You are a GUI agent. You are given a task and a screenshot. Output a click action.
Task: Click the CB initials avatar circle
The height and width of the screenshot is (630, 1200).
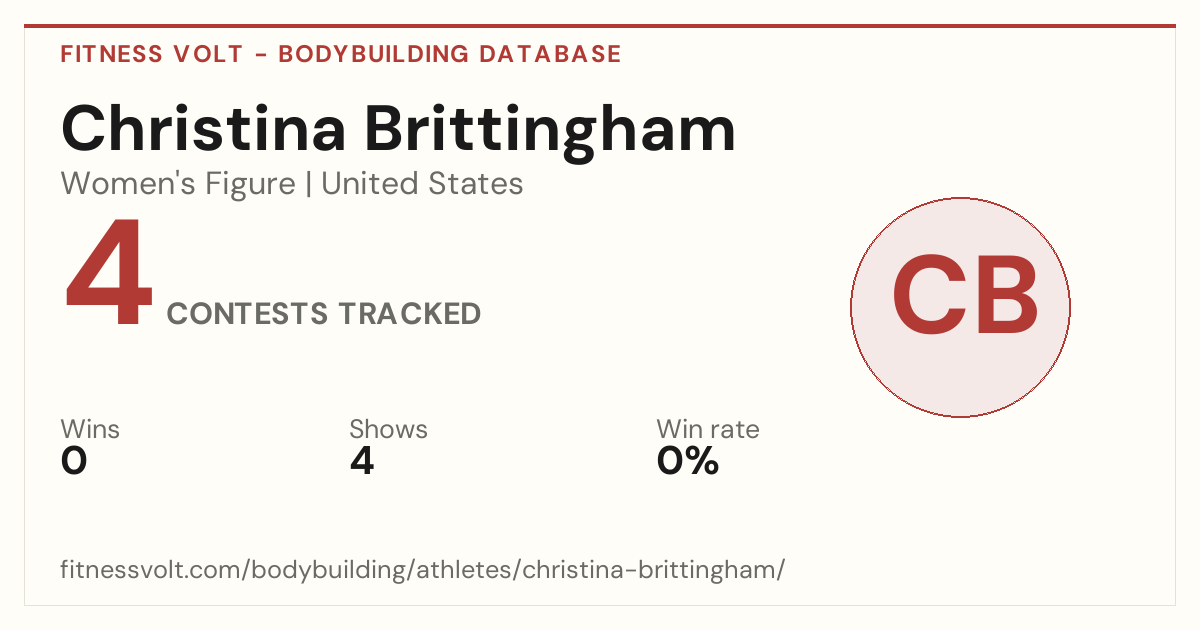coord(960,307)
